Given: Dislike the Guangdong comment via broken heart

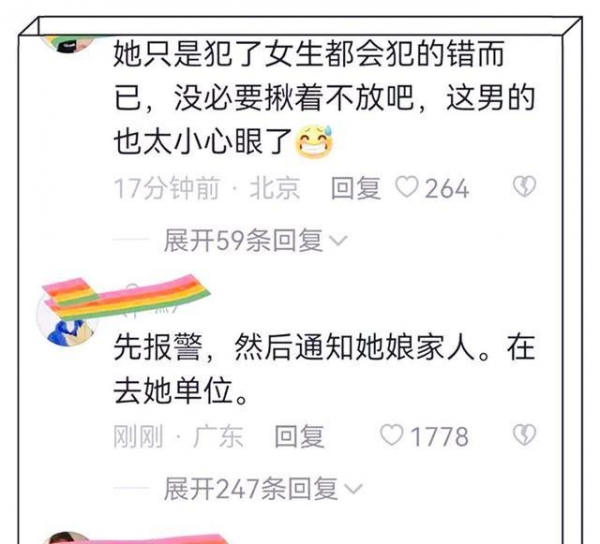Looking at the screenshot, I should pyautogui.click(x=524, y=435).
